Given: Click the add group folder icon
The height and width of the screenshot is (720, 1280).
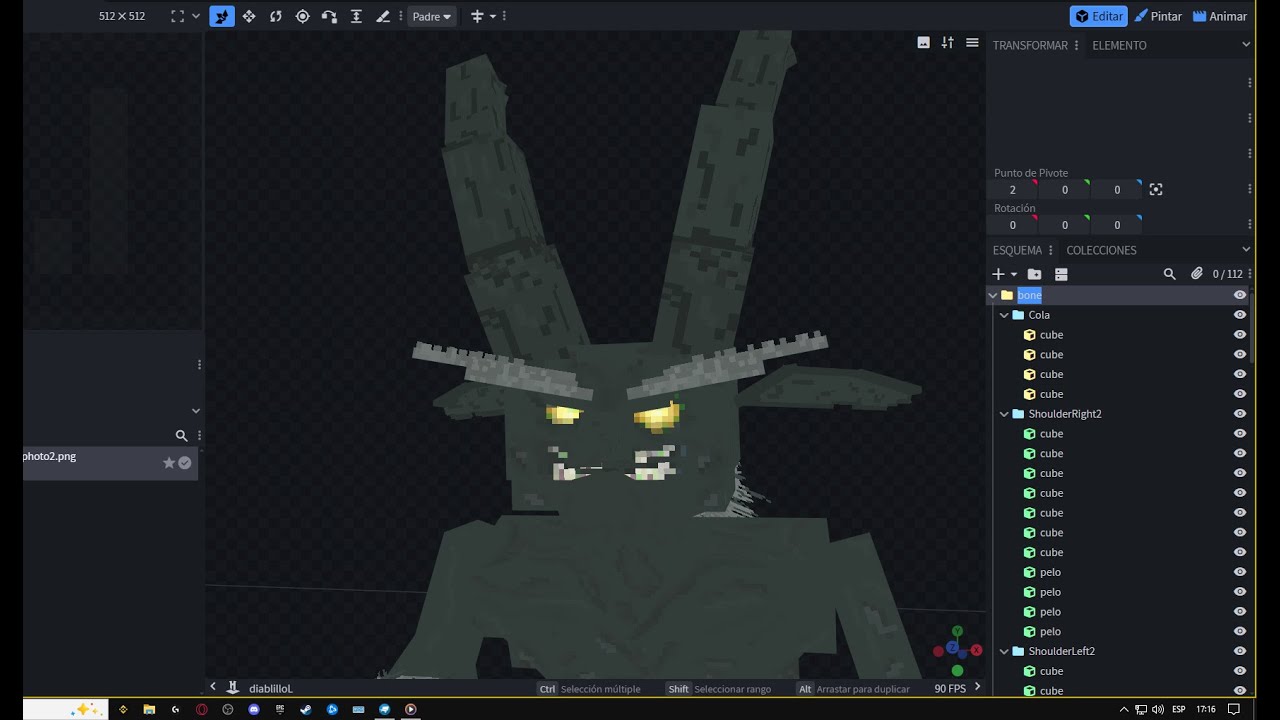Looking at the screenshot, I should click(1034, 274).
